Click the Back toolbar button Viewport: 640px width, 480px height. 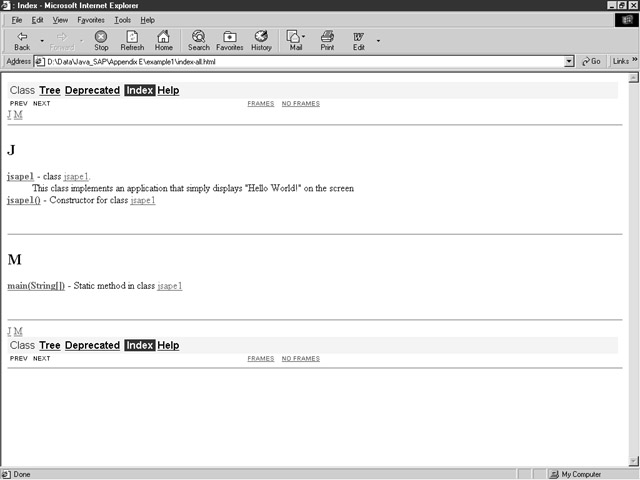[x=22, y=41]
